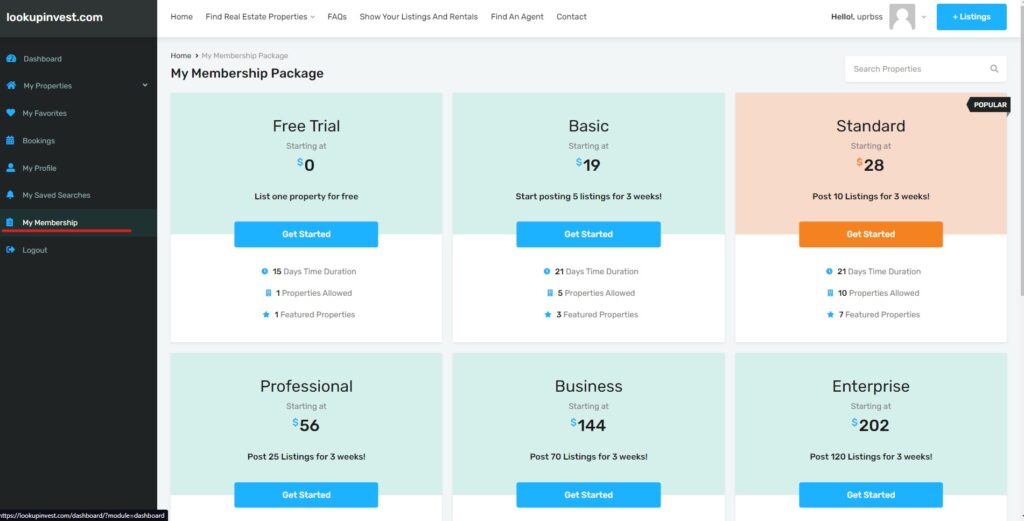Go to Home in top navigation
Viewport: 1024px width, 521px height.
click(182, 17)
